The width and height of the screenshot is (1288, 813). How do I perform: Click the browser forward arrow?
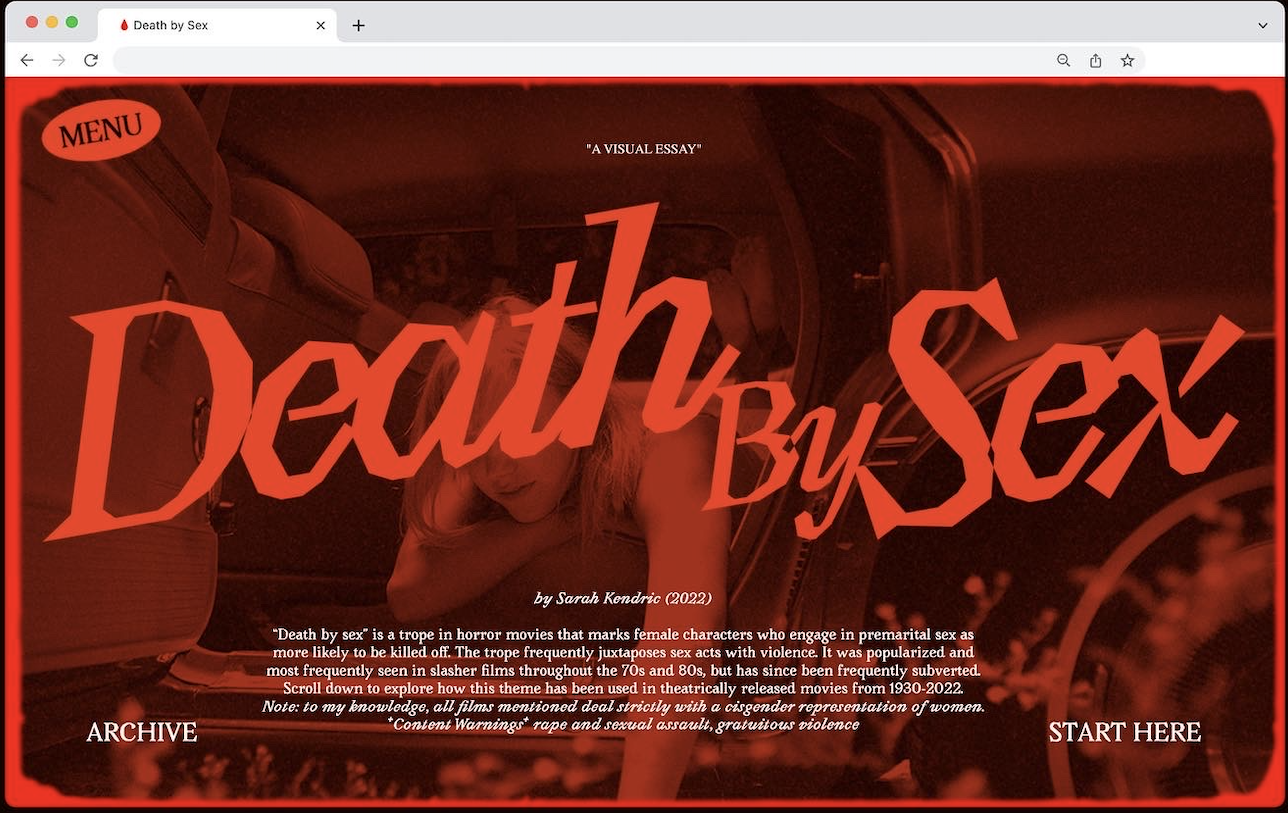click(59, 60)
